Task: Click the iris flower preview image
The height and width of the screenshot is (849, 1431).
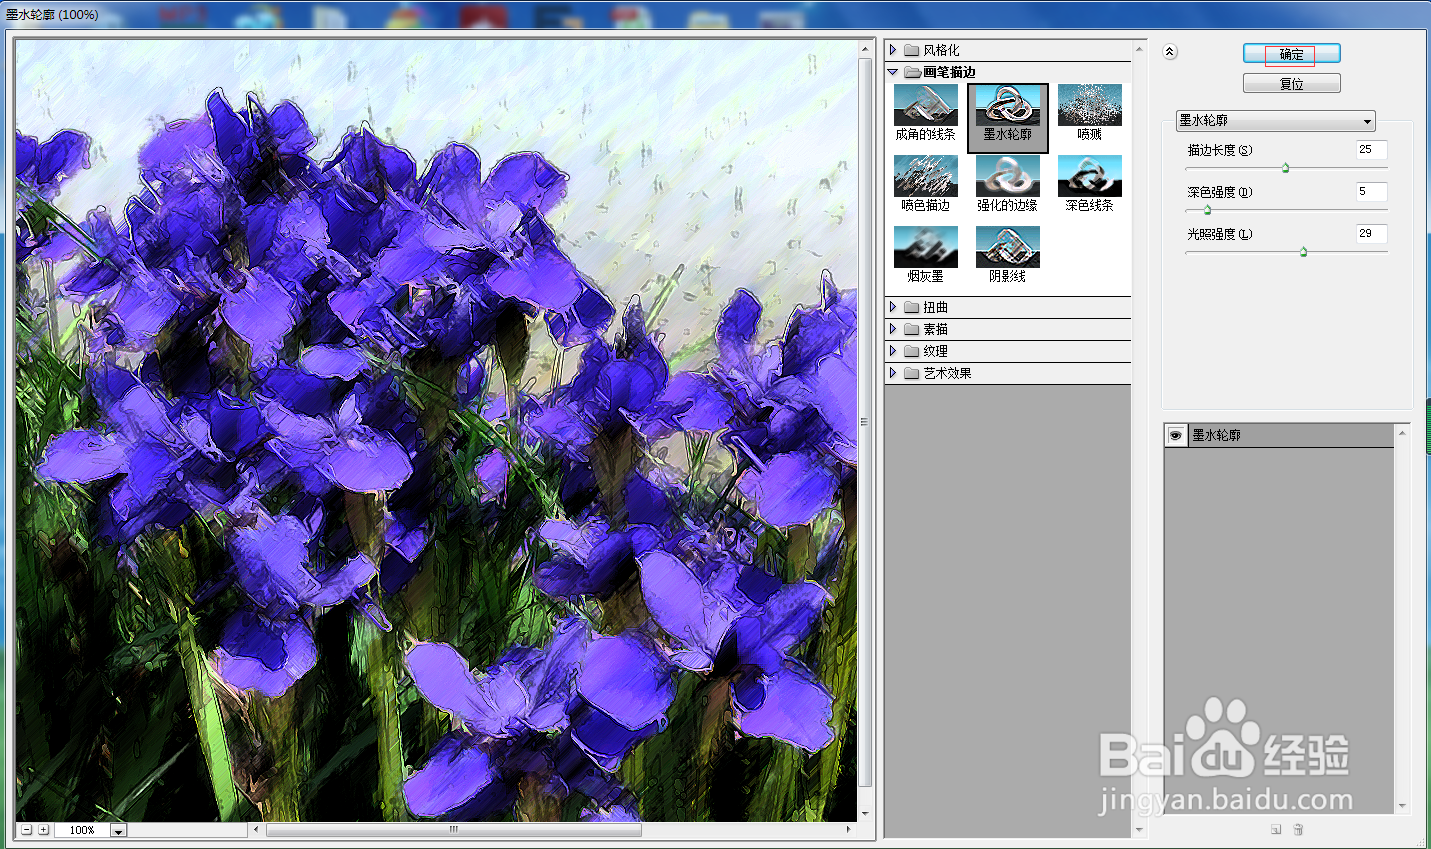Action: click(x=436, y=430)
